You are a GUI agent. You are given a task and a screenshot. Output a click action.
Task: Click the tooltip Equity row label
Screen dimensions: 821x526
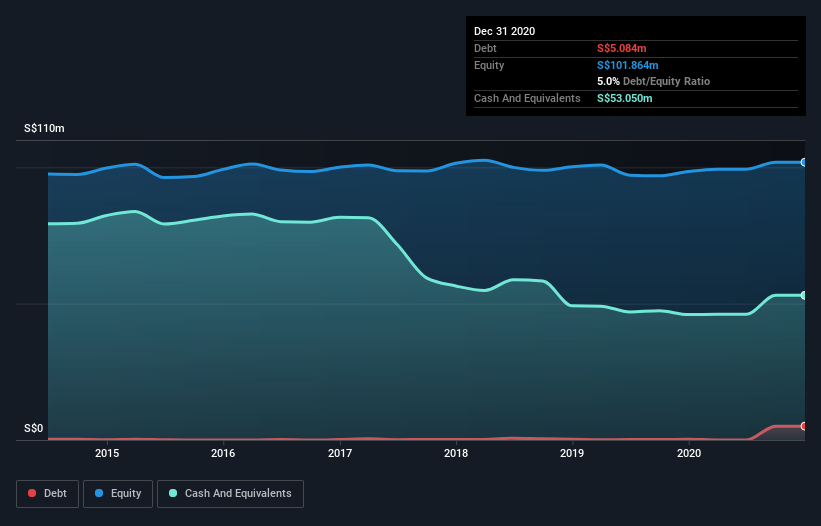click(489, 65)
